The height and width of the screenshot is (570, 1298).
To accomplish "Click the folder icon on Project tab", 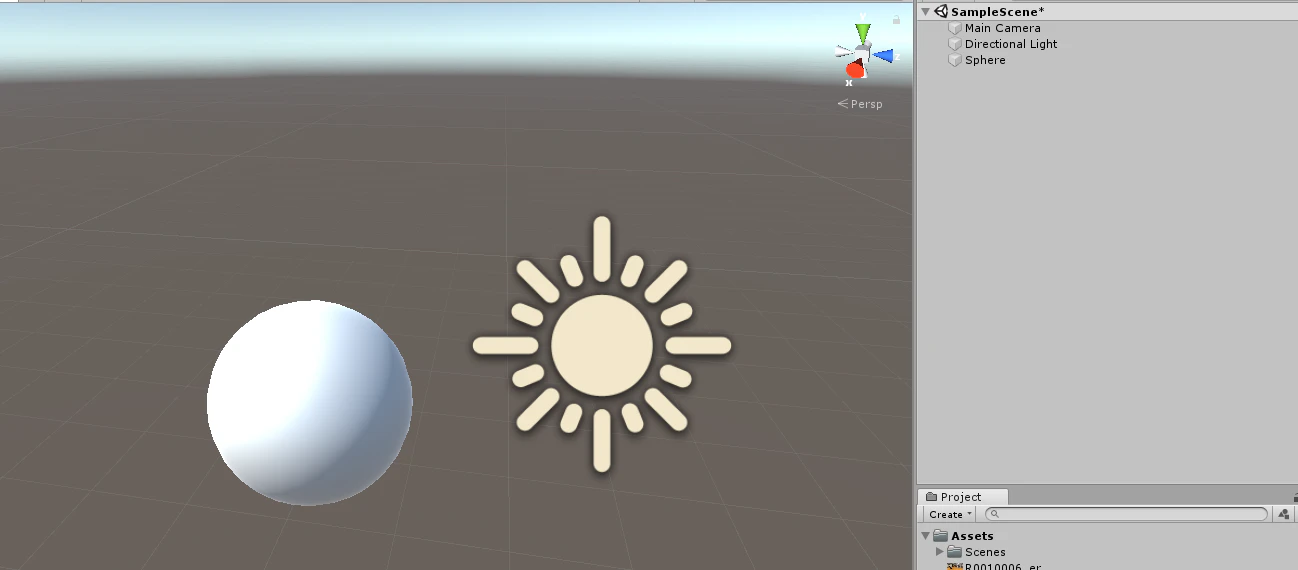I will pyautogui.click(x=931, y=497).
